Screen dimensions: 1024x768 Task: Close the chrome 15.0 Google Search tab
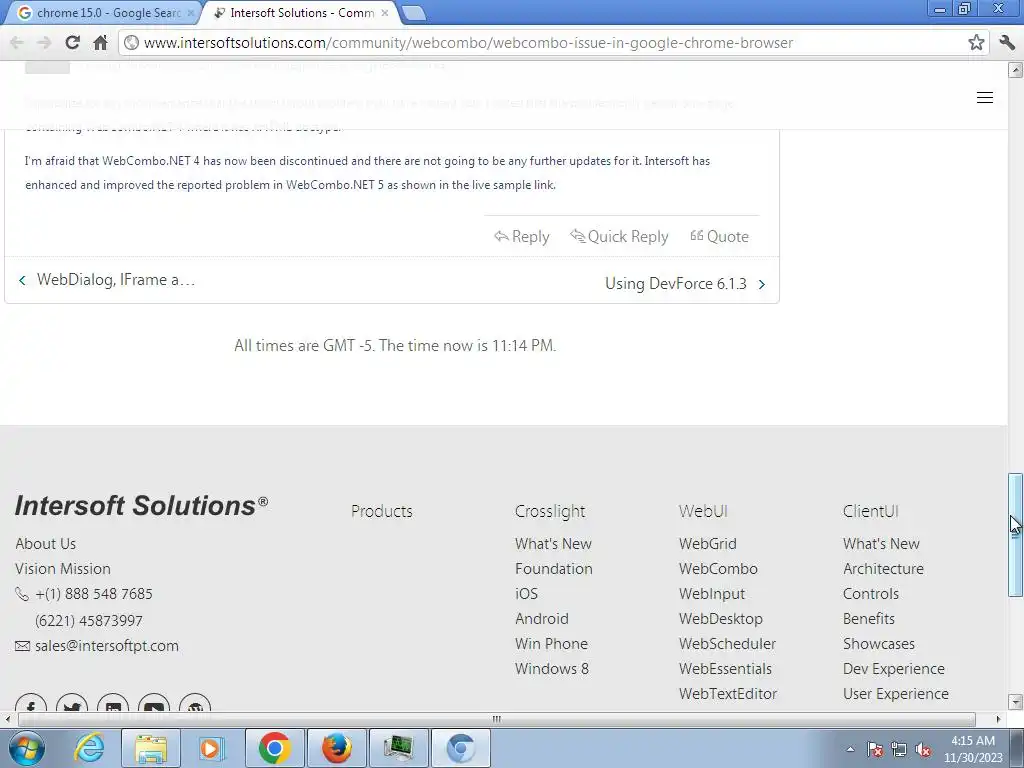click(x=191, y=13)
